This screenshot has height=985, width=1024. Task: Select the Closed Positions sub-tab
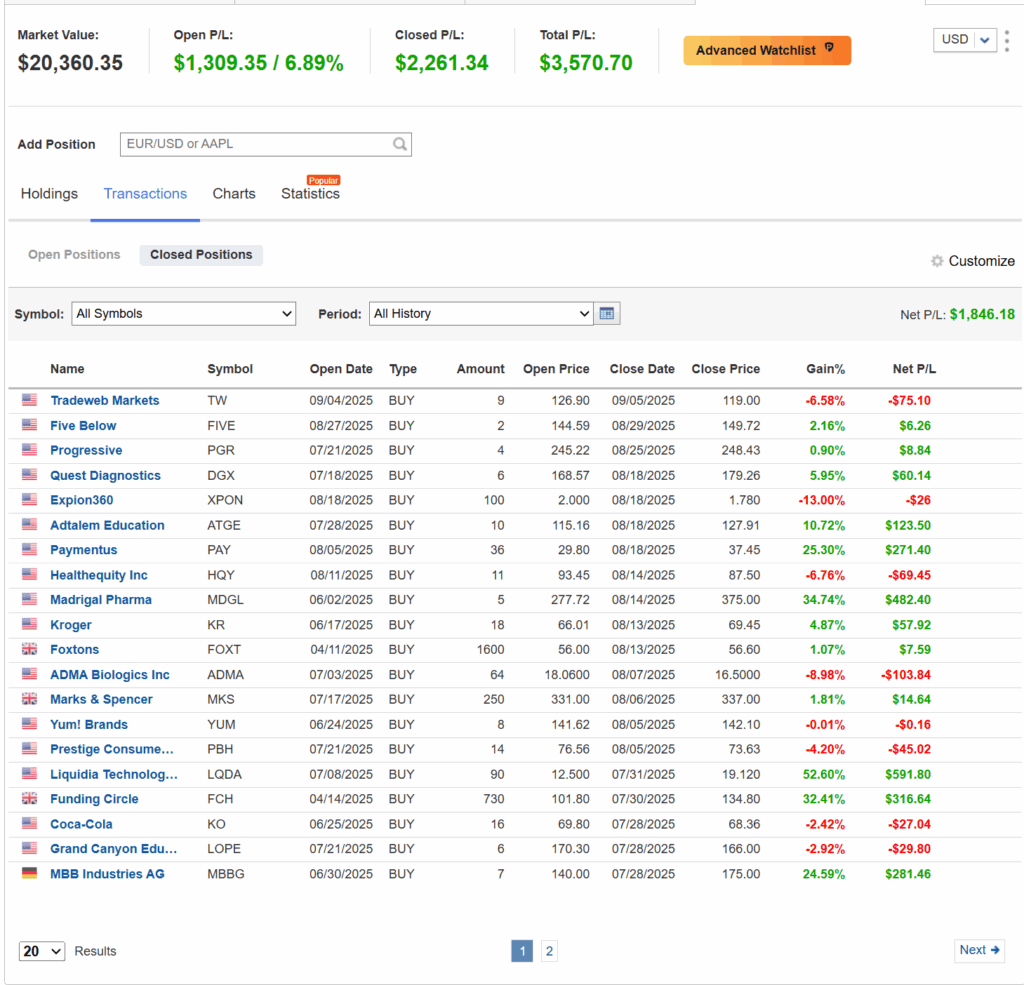[x=201, y=255]
